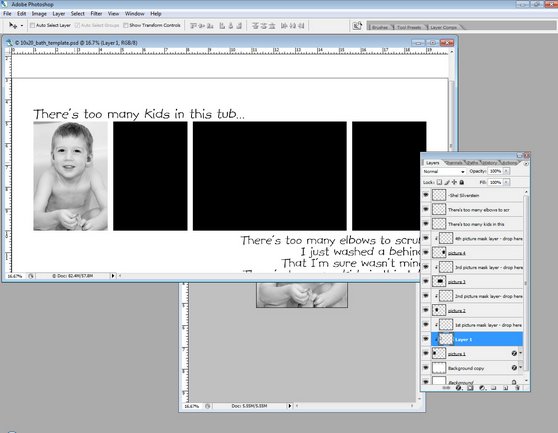Open the Window menu
The image size is (558, 433).
pyautogui.click(x=135, y=14)
